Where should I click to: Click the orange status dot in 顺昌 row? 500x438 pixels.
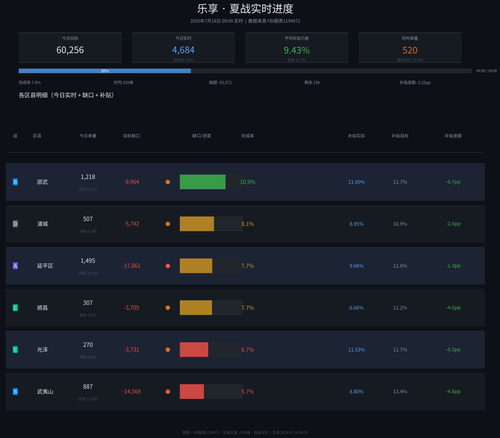[x=168, y=308]
